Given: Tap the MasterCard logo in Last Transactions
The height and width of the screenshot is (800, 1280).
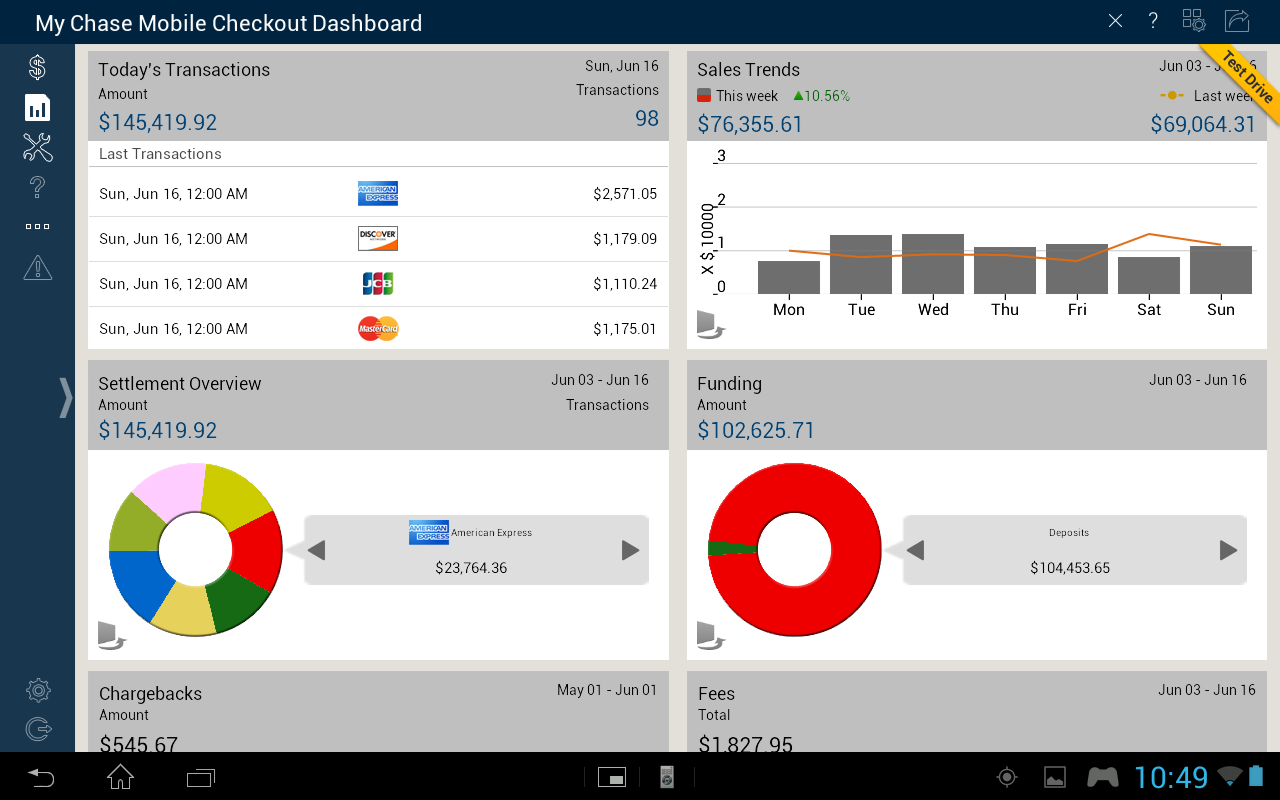Looking at the screenshot, I should pyautogui.click(x=378, y=328).
